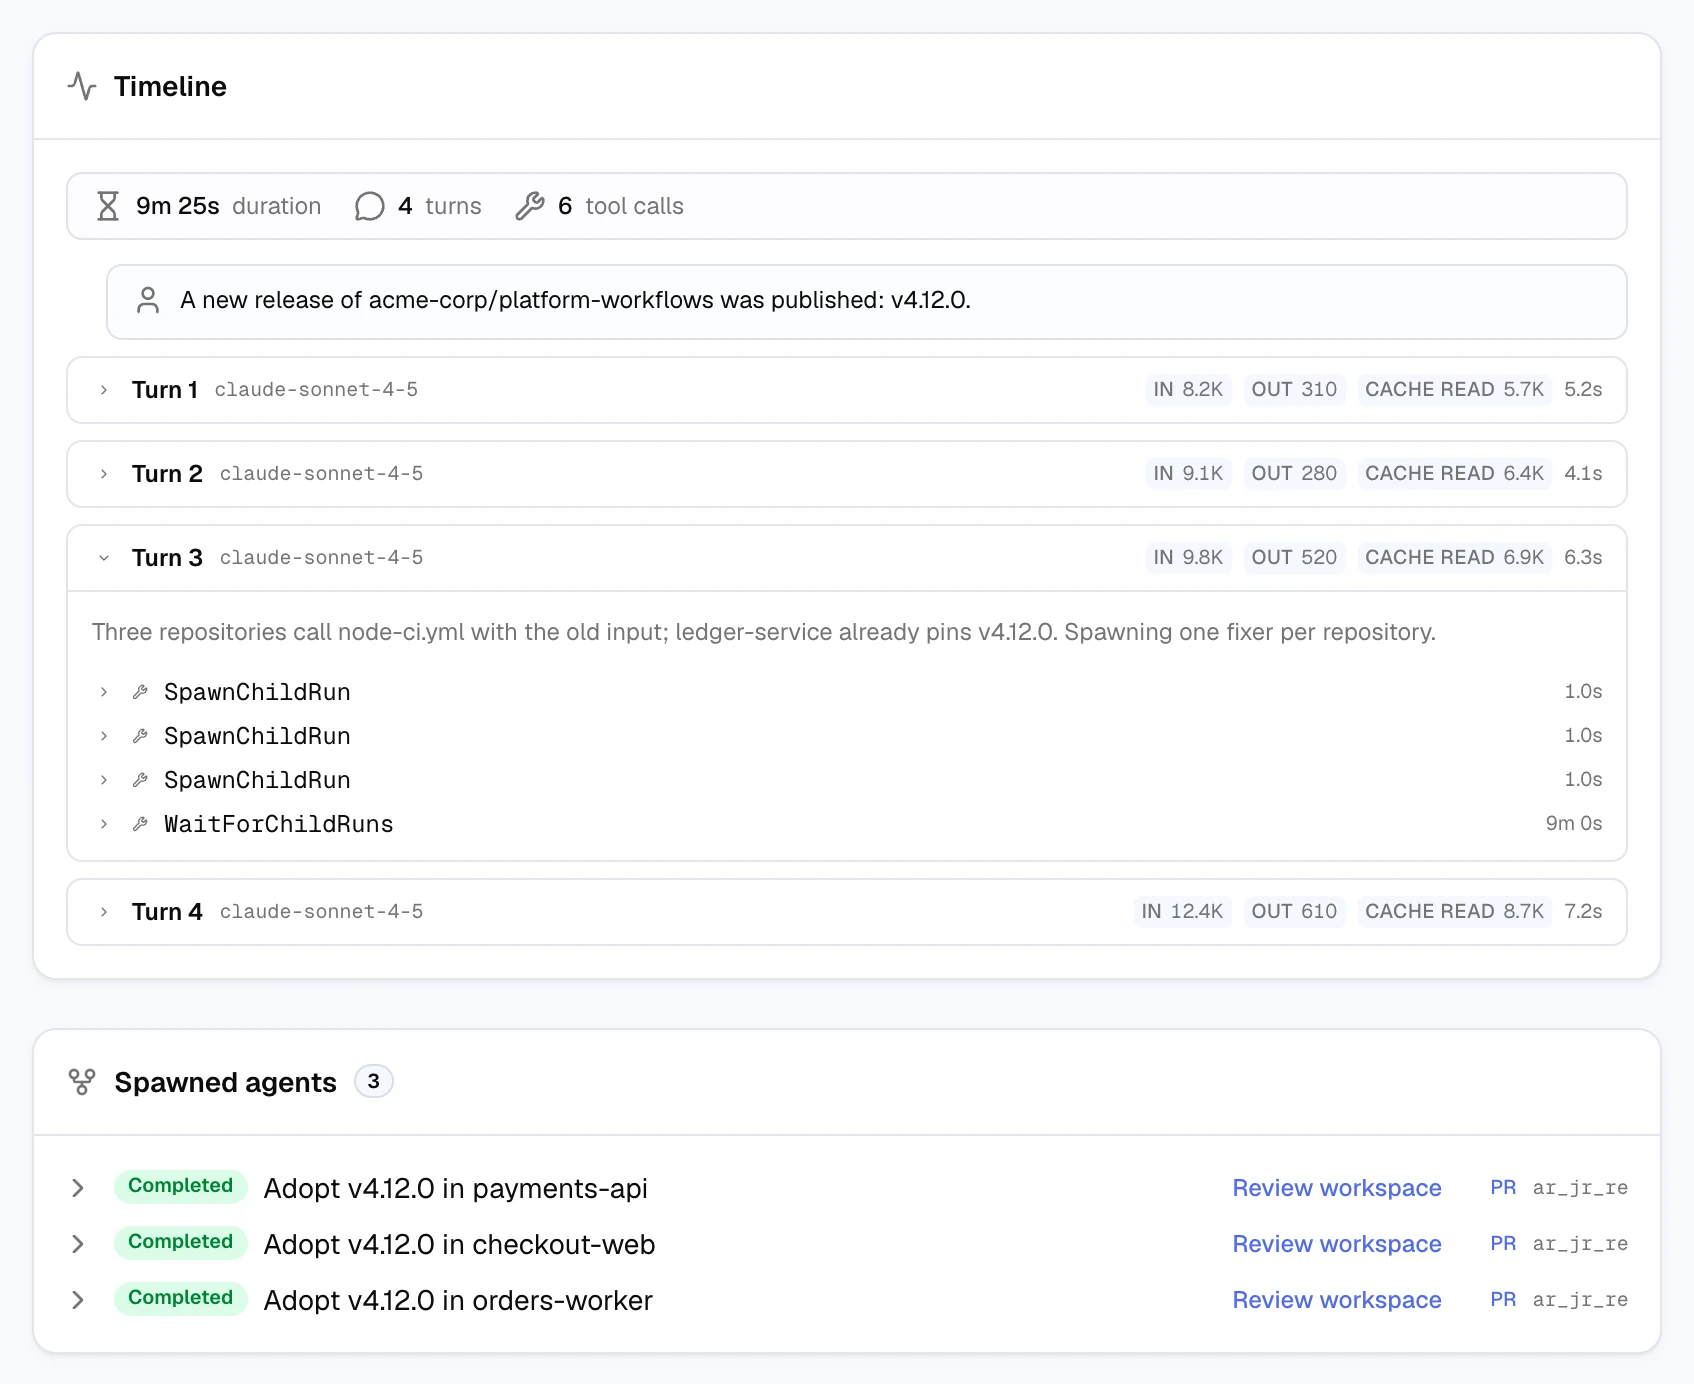1694x1384 pixels.
Task: Open the PR link for orders-worker
Action: tap(1503, 1300)
